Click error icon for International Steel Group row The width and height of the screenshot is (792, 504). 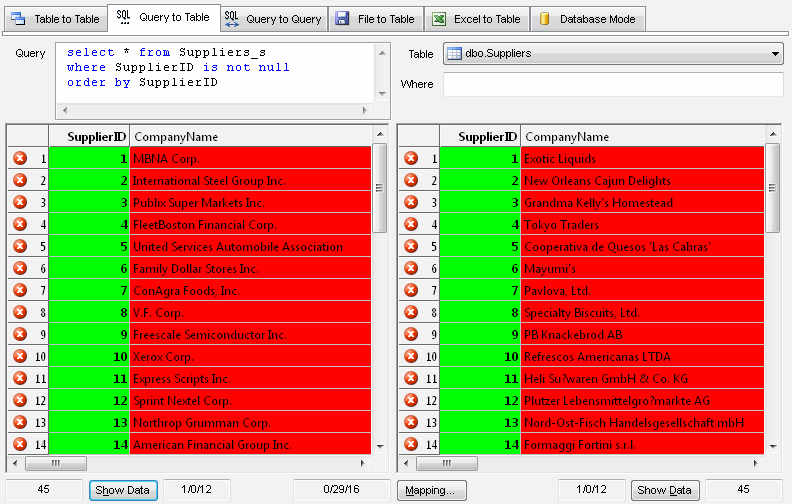click(20, 180)
